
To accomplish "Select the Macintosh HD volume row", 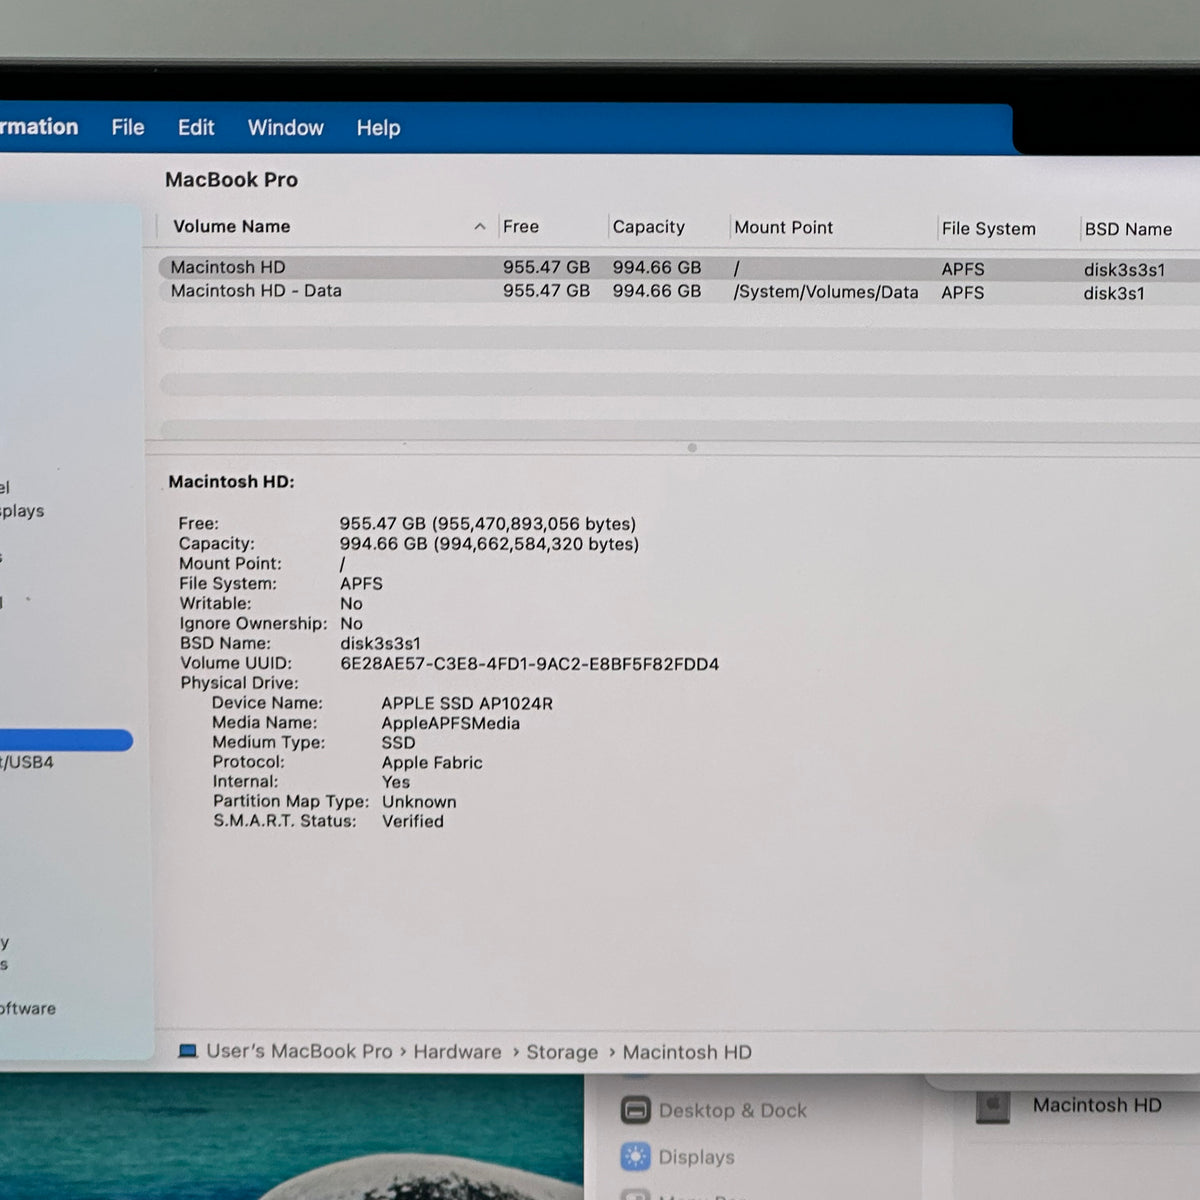I will (x=679, y=268).
